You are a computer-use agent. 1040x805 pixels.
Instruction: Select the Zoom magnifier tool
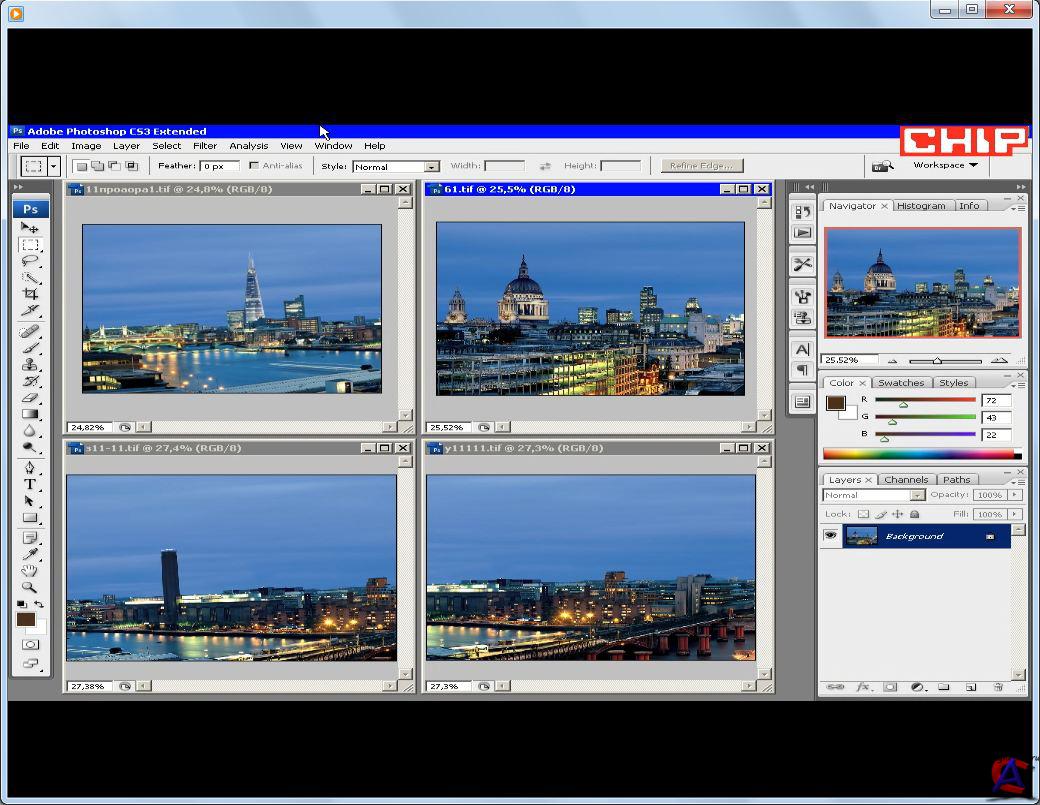(30, 588)
